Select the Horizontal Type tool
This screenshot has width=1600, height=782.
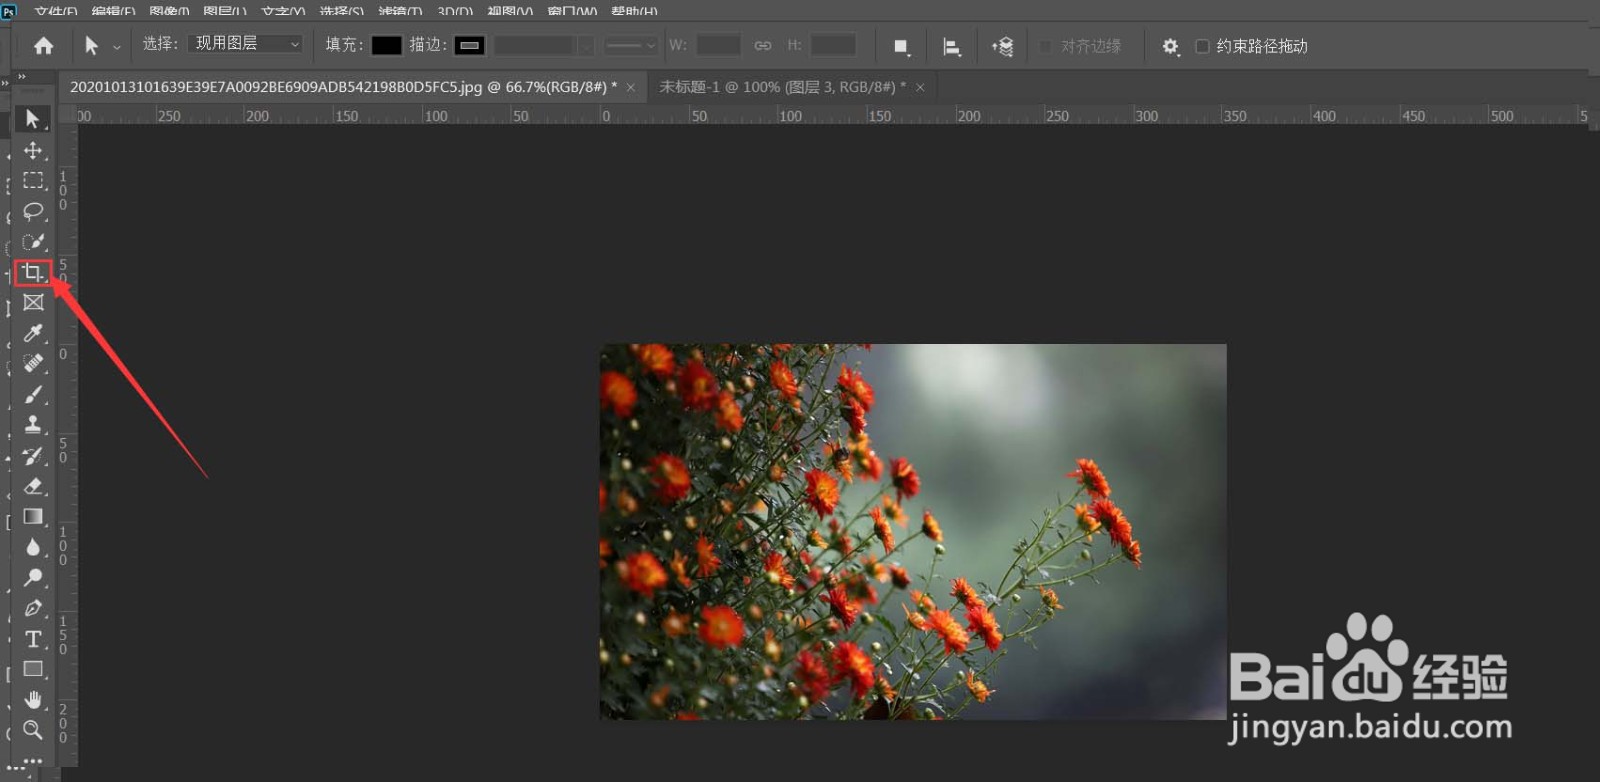tap(32, 638)
